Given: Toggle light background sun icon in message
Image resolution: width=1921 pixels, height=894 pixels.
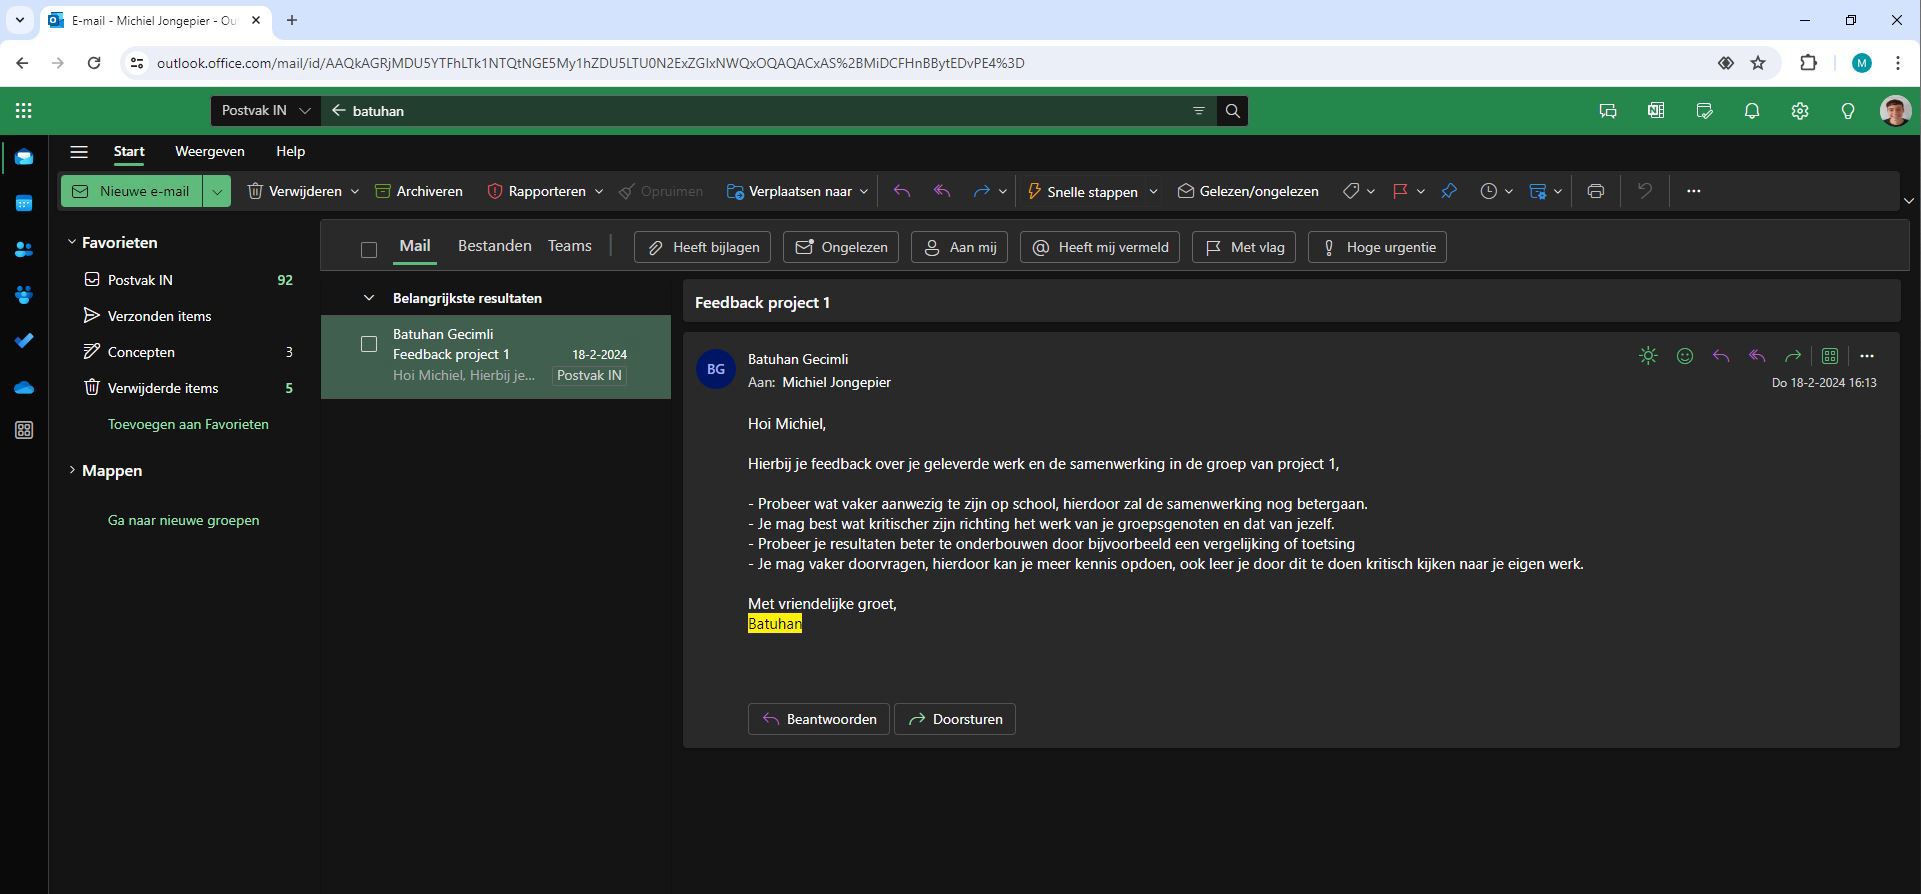Looking at the screenshot, I should coord(1649,356).
